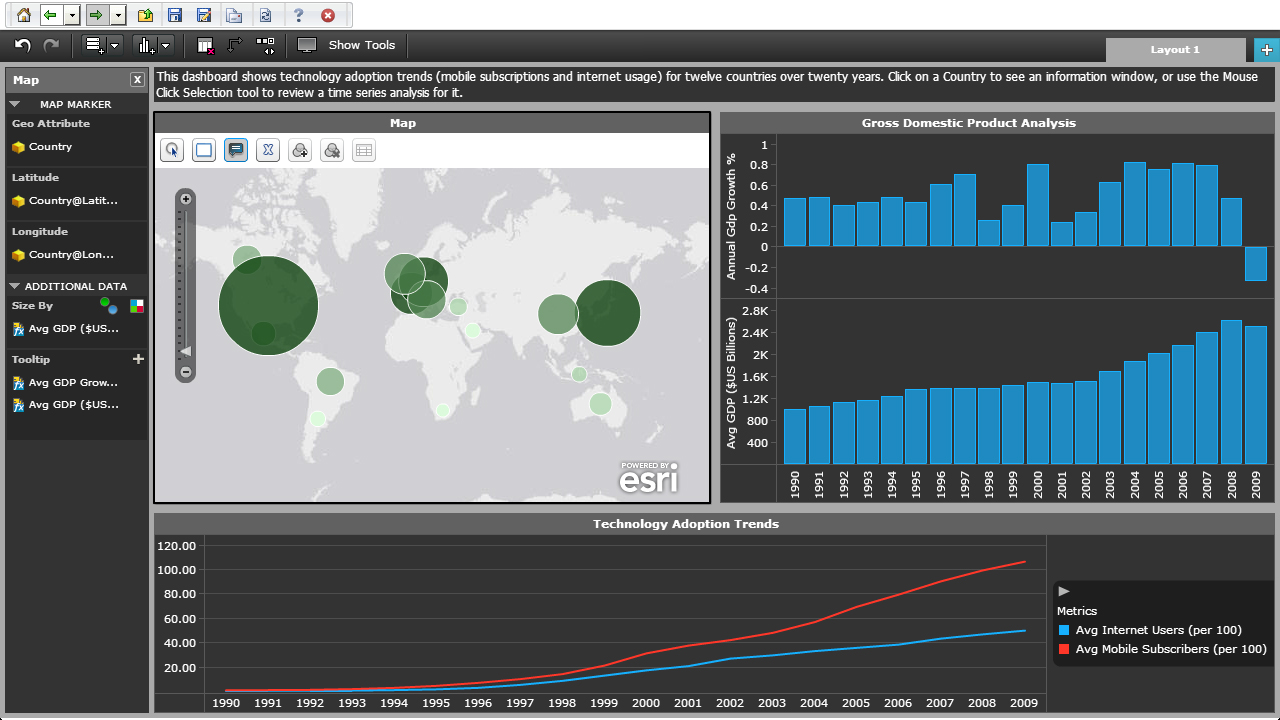The width and height of the screenshot is (1280, 720).
Task: Click the Australia bubble on map
Action: [600, 404]
